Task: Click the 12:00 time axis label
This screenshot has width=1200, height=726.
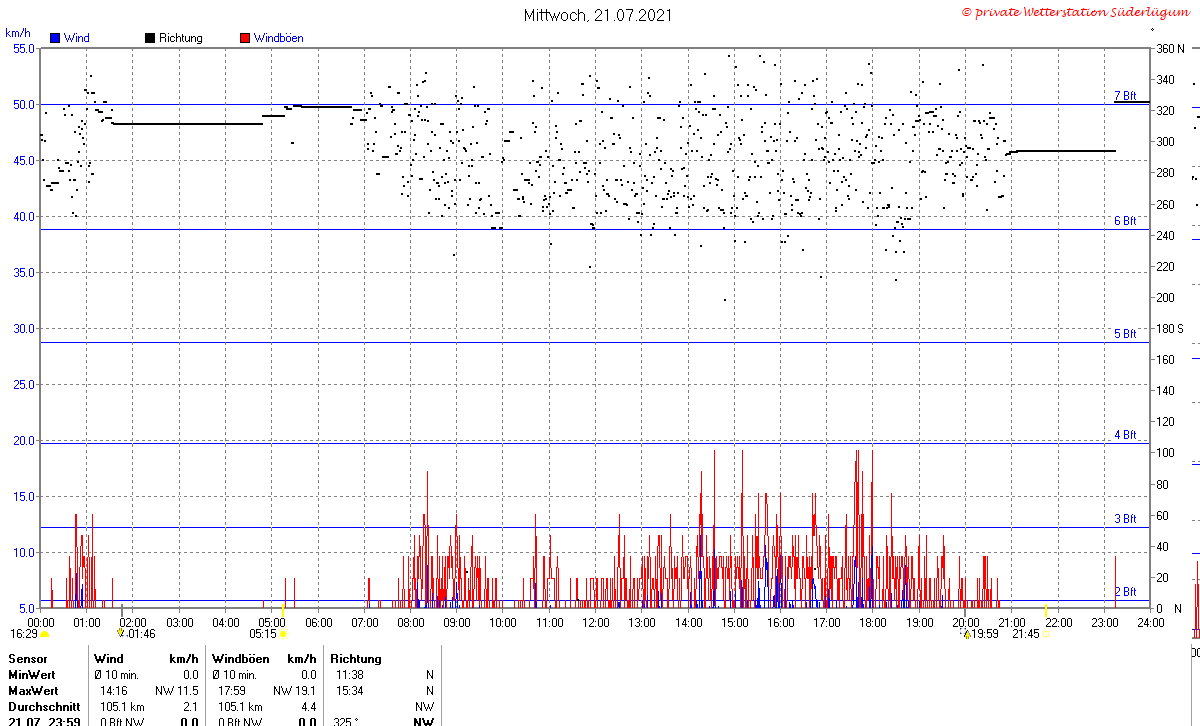Action: click(x=596, y=622)
